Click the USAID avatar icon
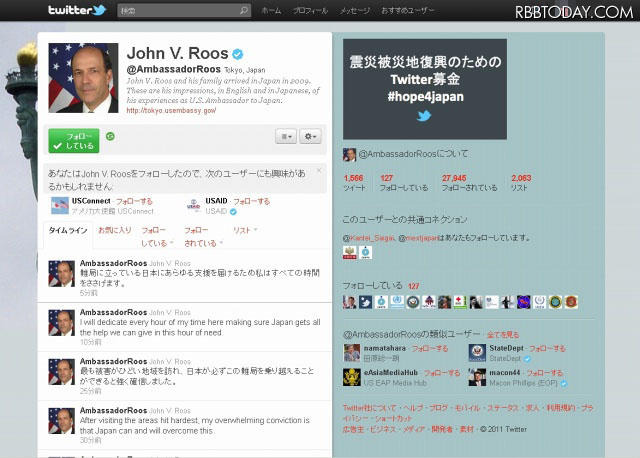Image resolution: width=640 pixels, height=458 pixels. (x=193, y=206)
